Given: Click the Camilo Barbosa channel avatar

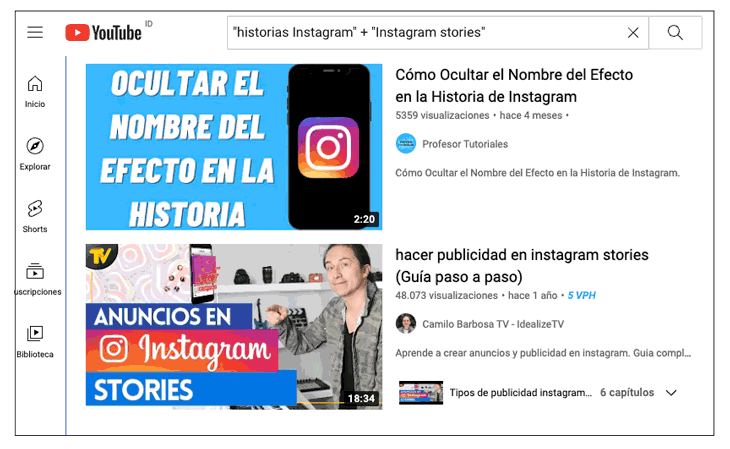Looking at the screenshot, I should [406, 324].
